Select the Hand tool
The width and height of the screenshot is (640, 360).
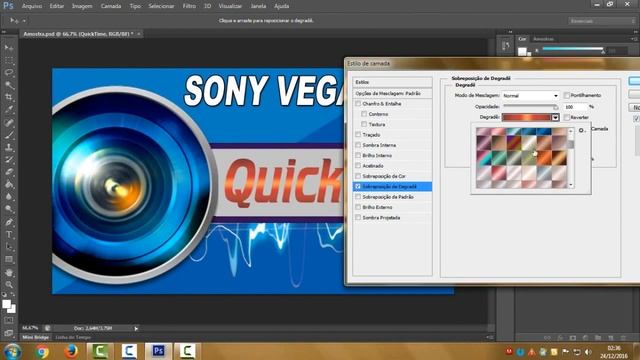point(9,272)
